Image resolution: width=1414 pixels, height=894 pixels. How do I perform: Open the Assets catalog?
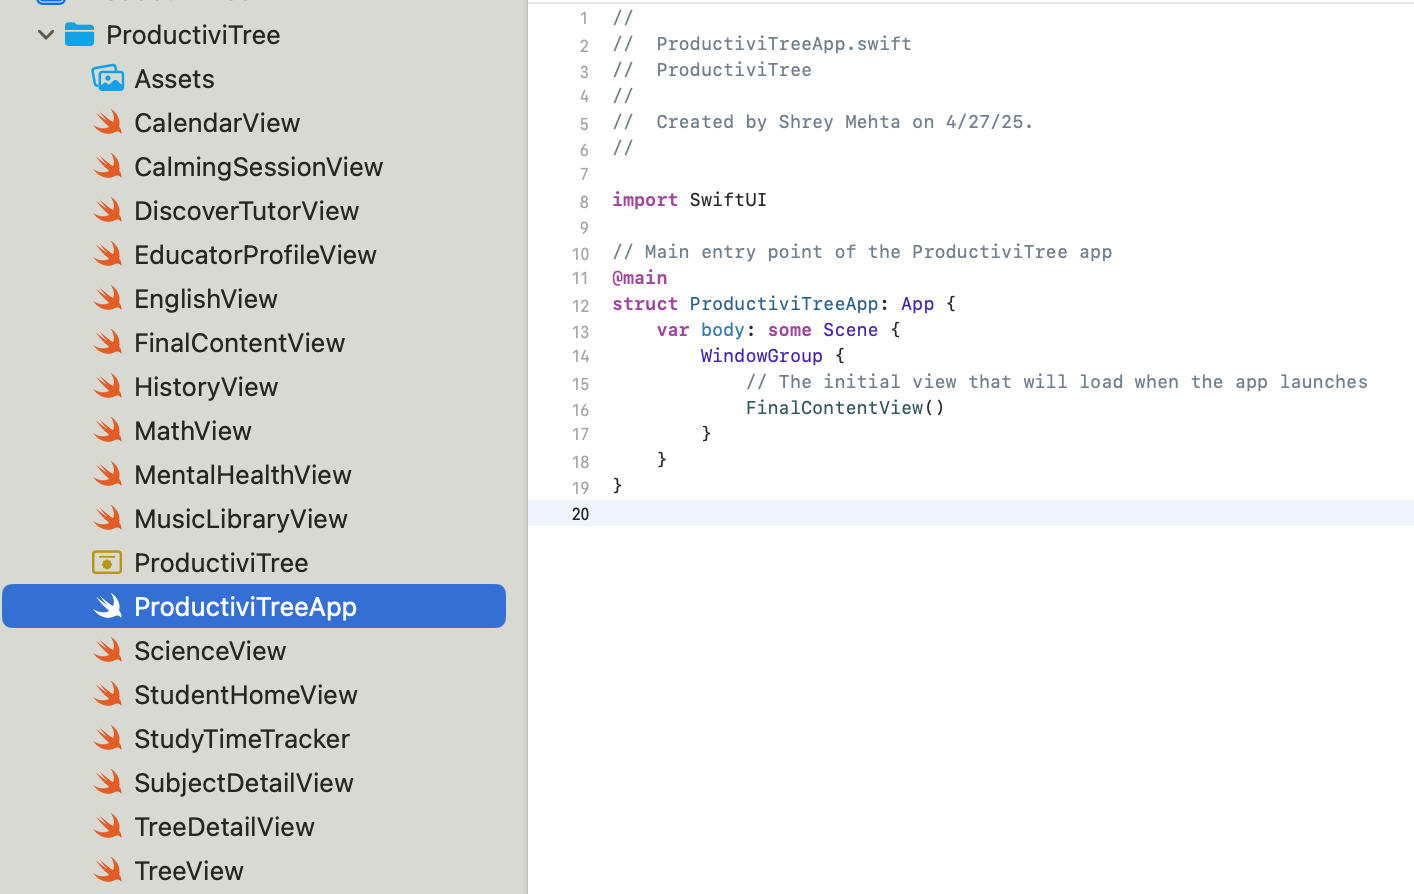174,78
